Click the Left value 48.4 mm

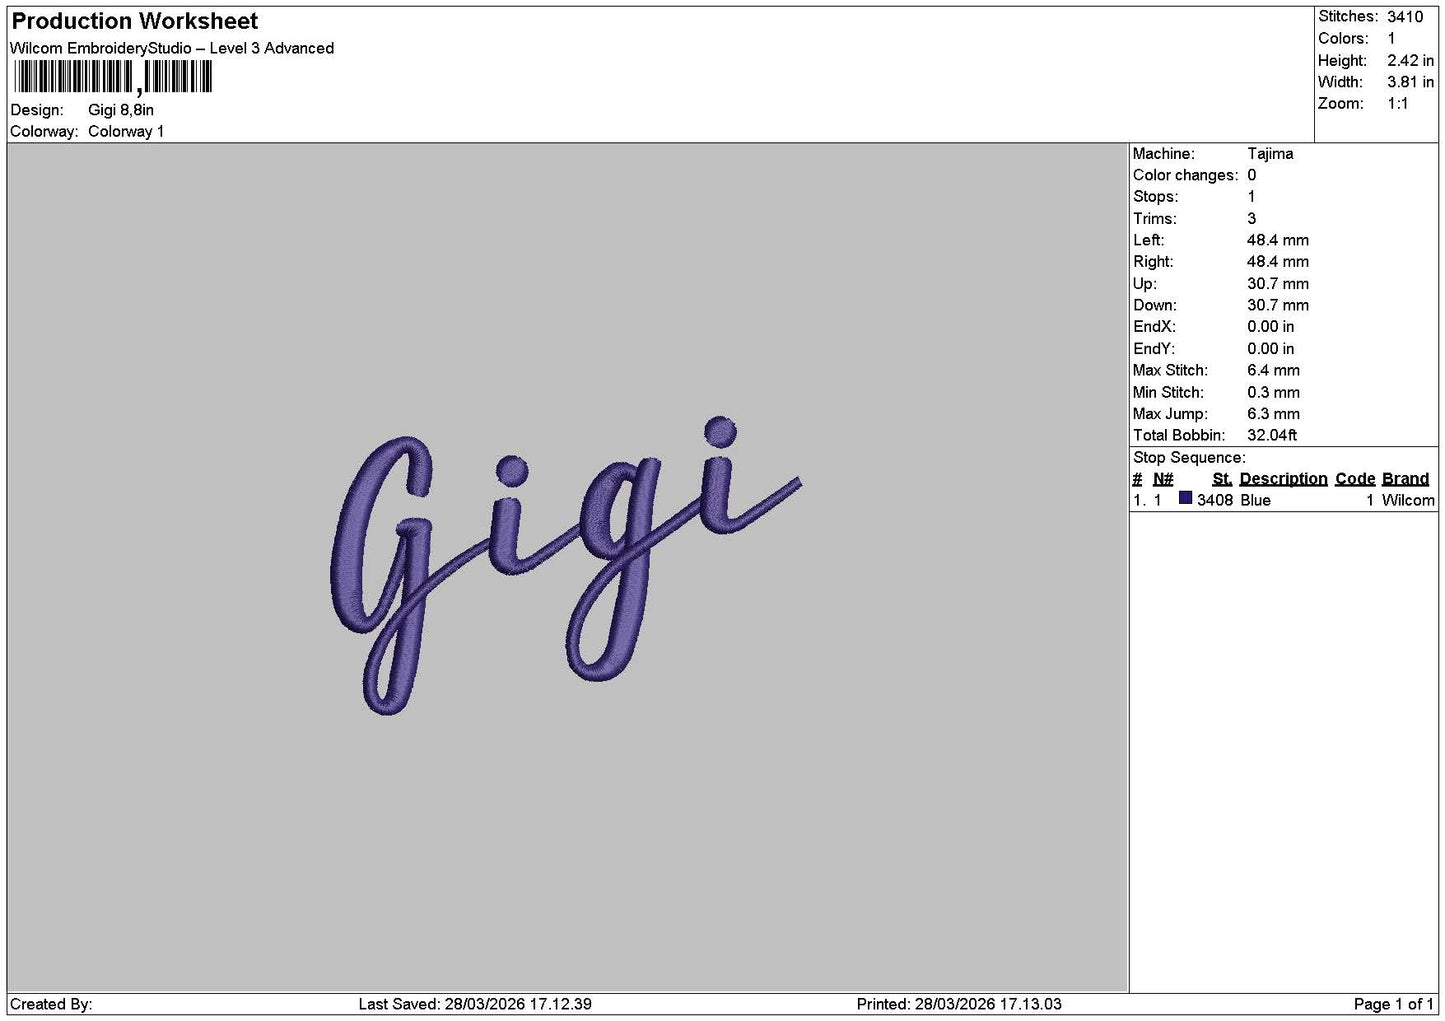point(1278,240)
